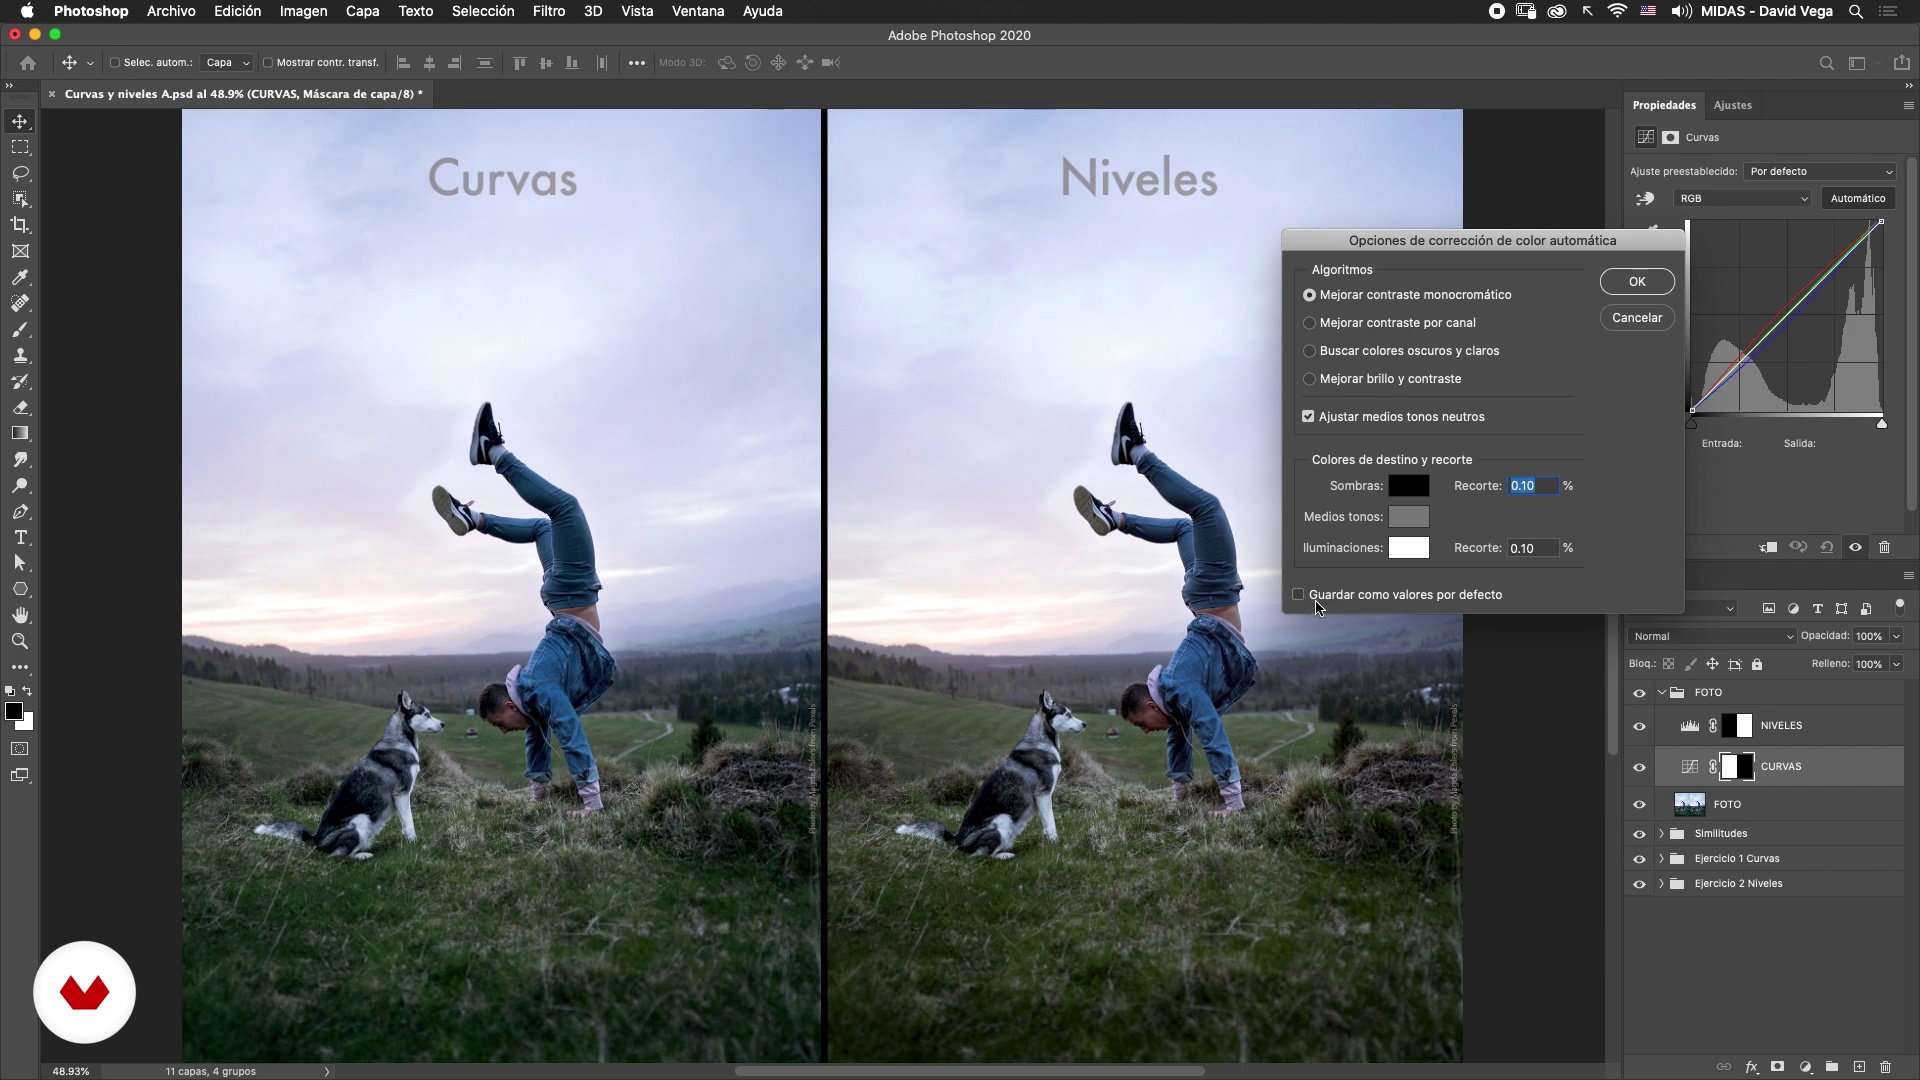Select the Move tool
Screen dimensions: 1920x1080
(x=20, y=121)
